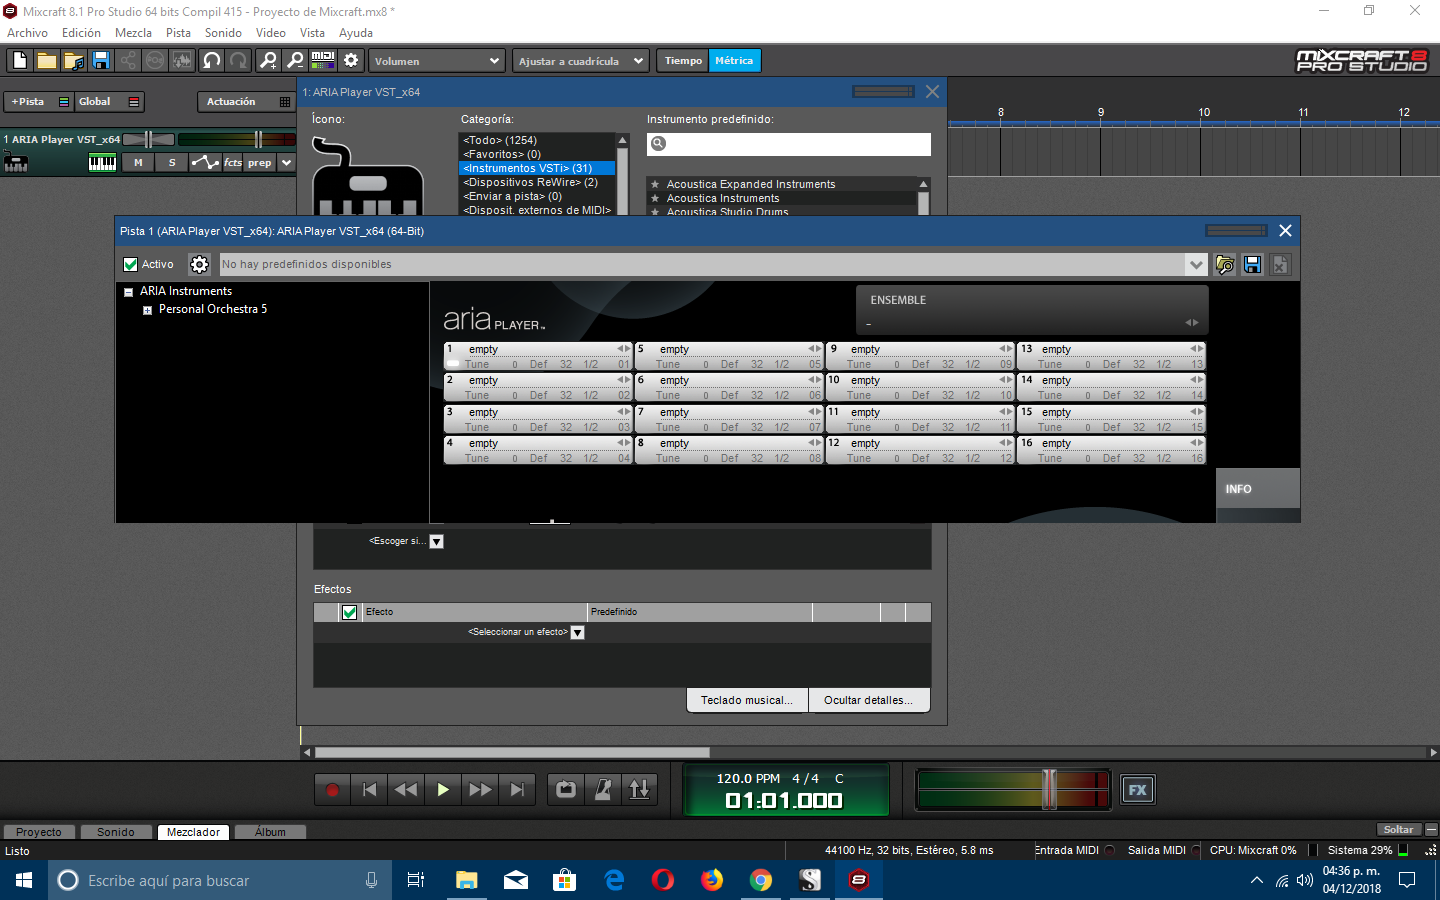The image size is (1440, 900).
Task: Zoom in with the magnifier plus icon
Action: pyautogui.click(x=268, y=61)
